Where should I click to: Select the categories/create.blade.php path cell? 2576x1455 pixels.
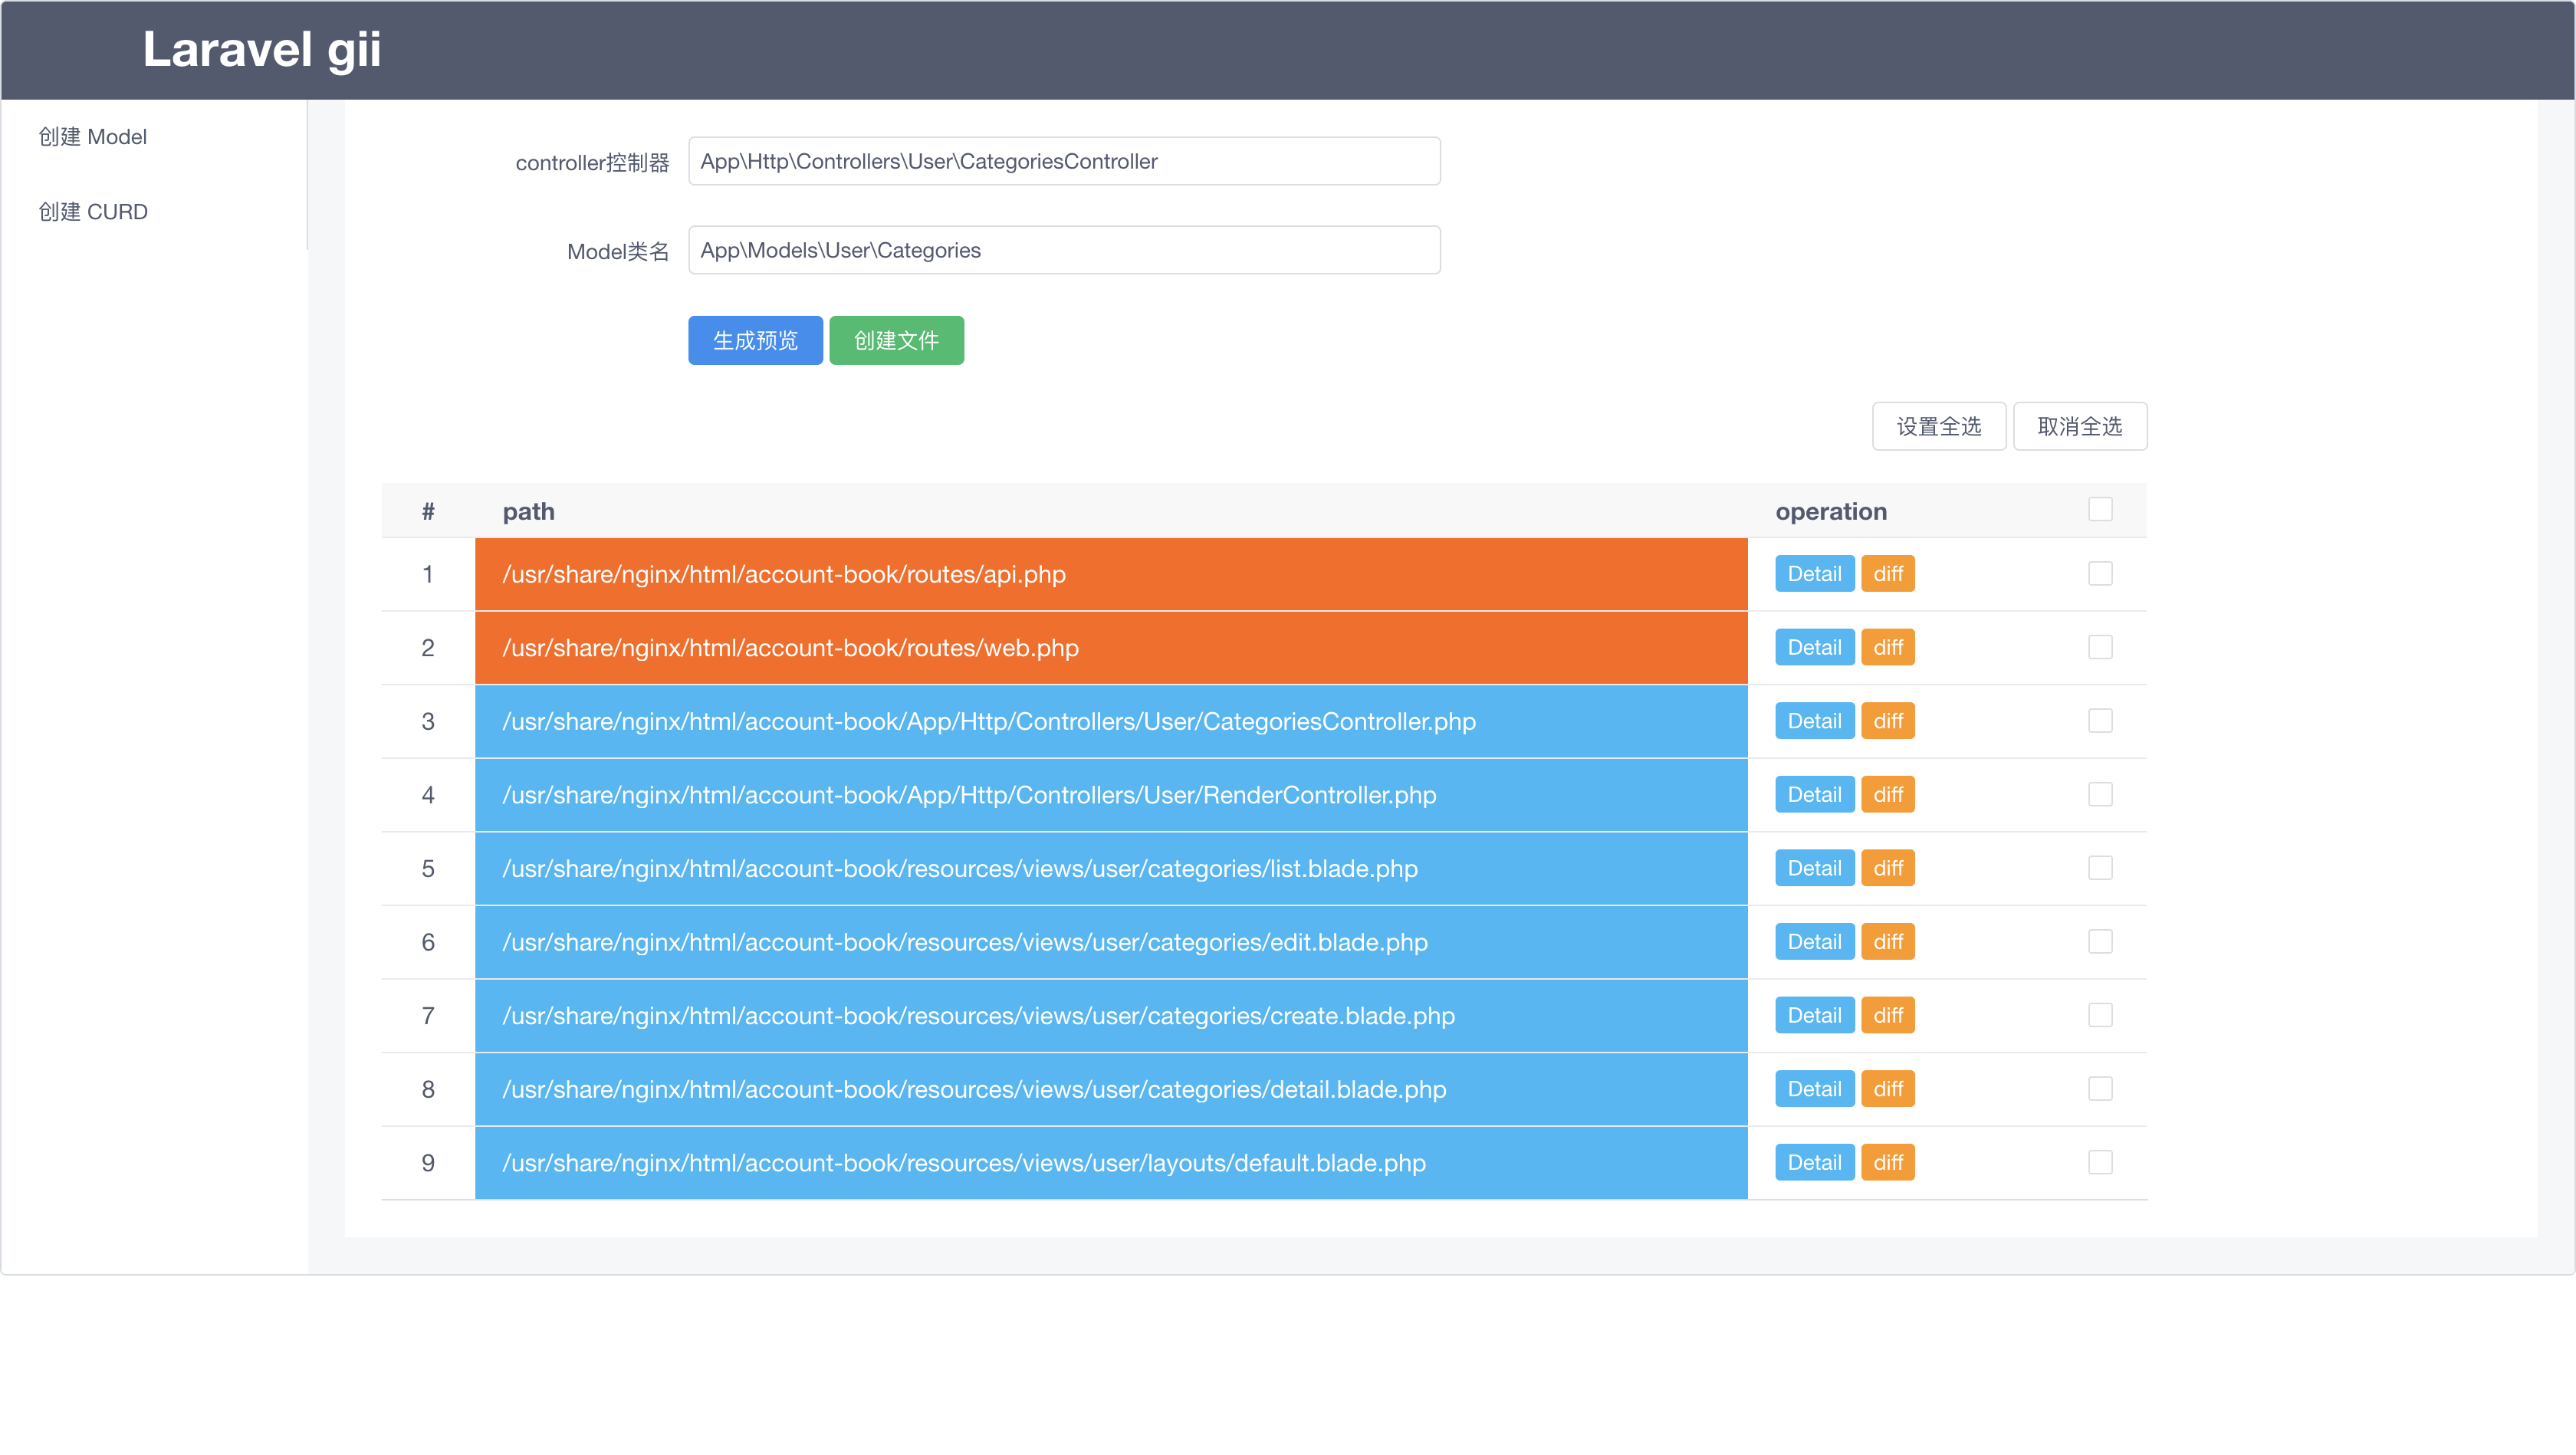point(1111,1015)
